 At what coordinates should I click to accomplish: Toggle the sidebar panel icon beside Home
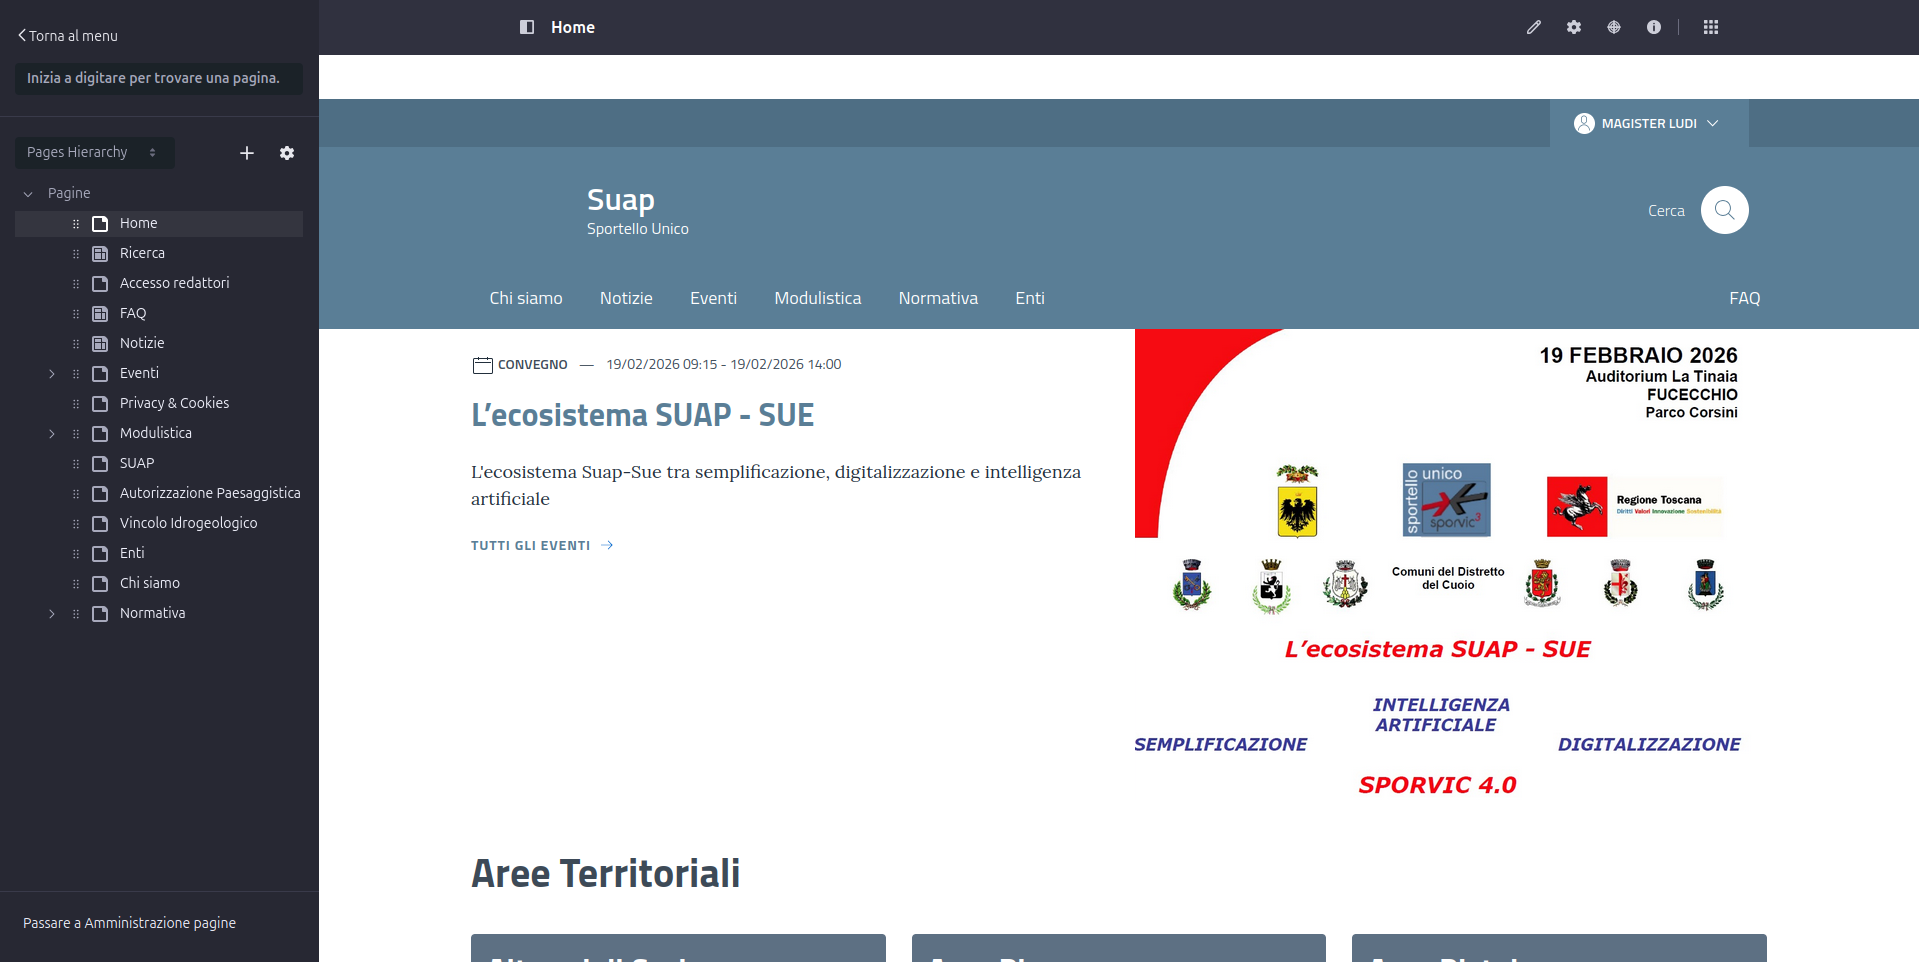[x=527, y=27]
